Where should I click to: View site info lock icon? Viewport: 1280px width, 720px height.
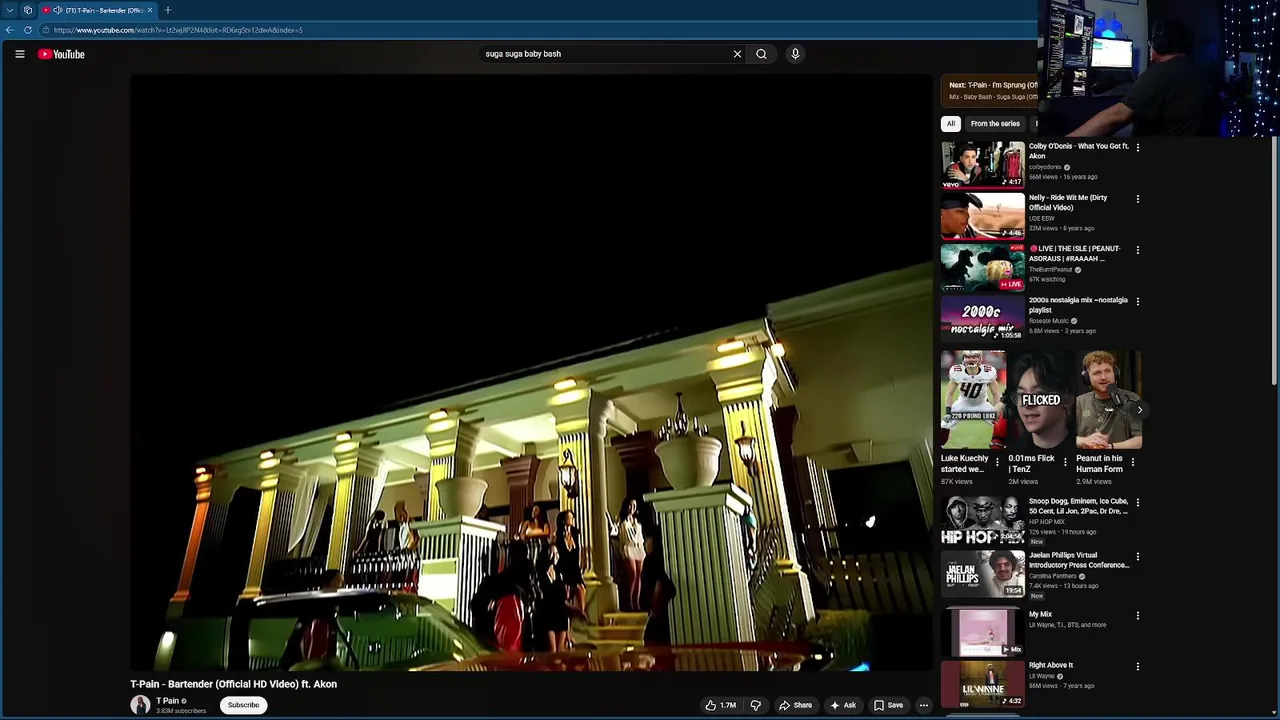pyautogui.click(x=46, y=30)
